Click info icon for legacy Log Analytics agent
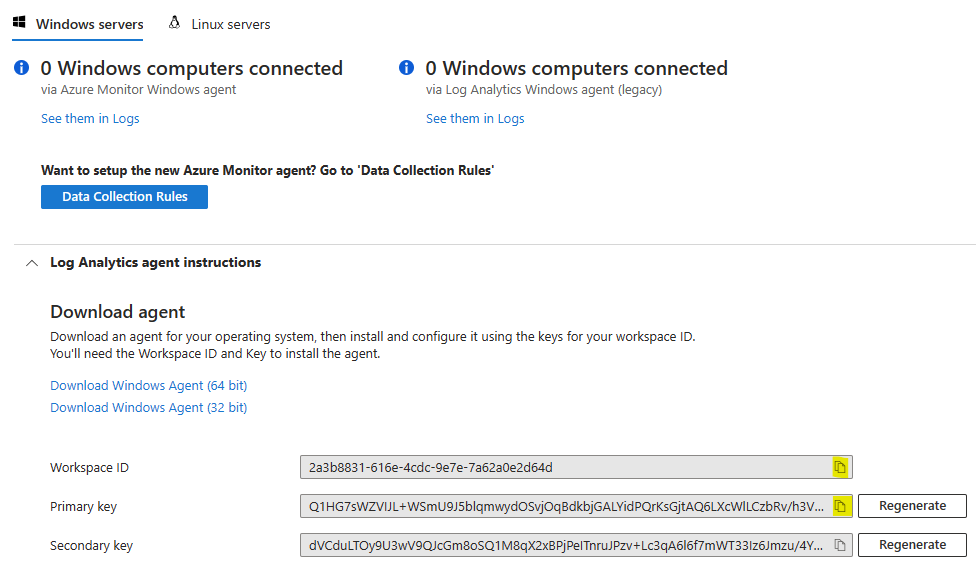Image resolution: width=976 pixels, height=567 pixels. pos(406,68)
